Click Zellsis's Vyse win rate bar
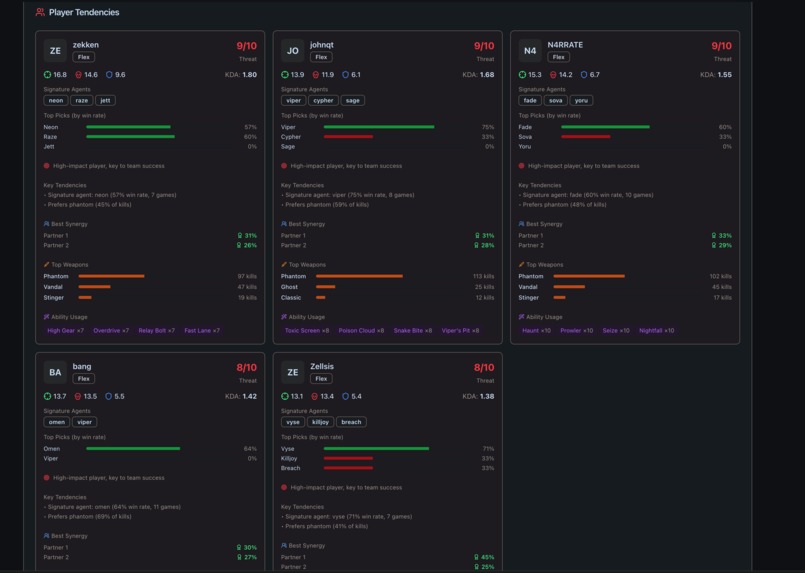Image resolution: width=805 pixels, height=573 pixels. pos(376,449)
